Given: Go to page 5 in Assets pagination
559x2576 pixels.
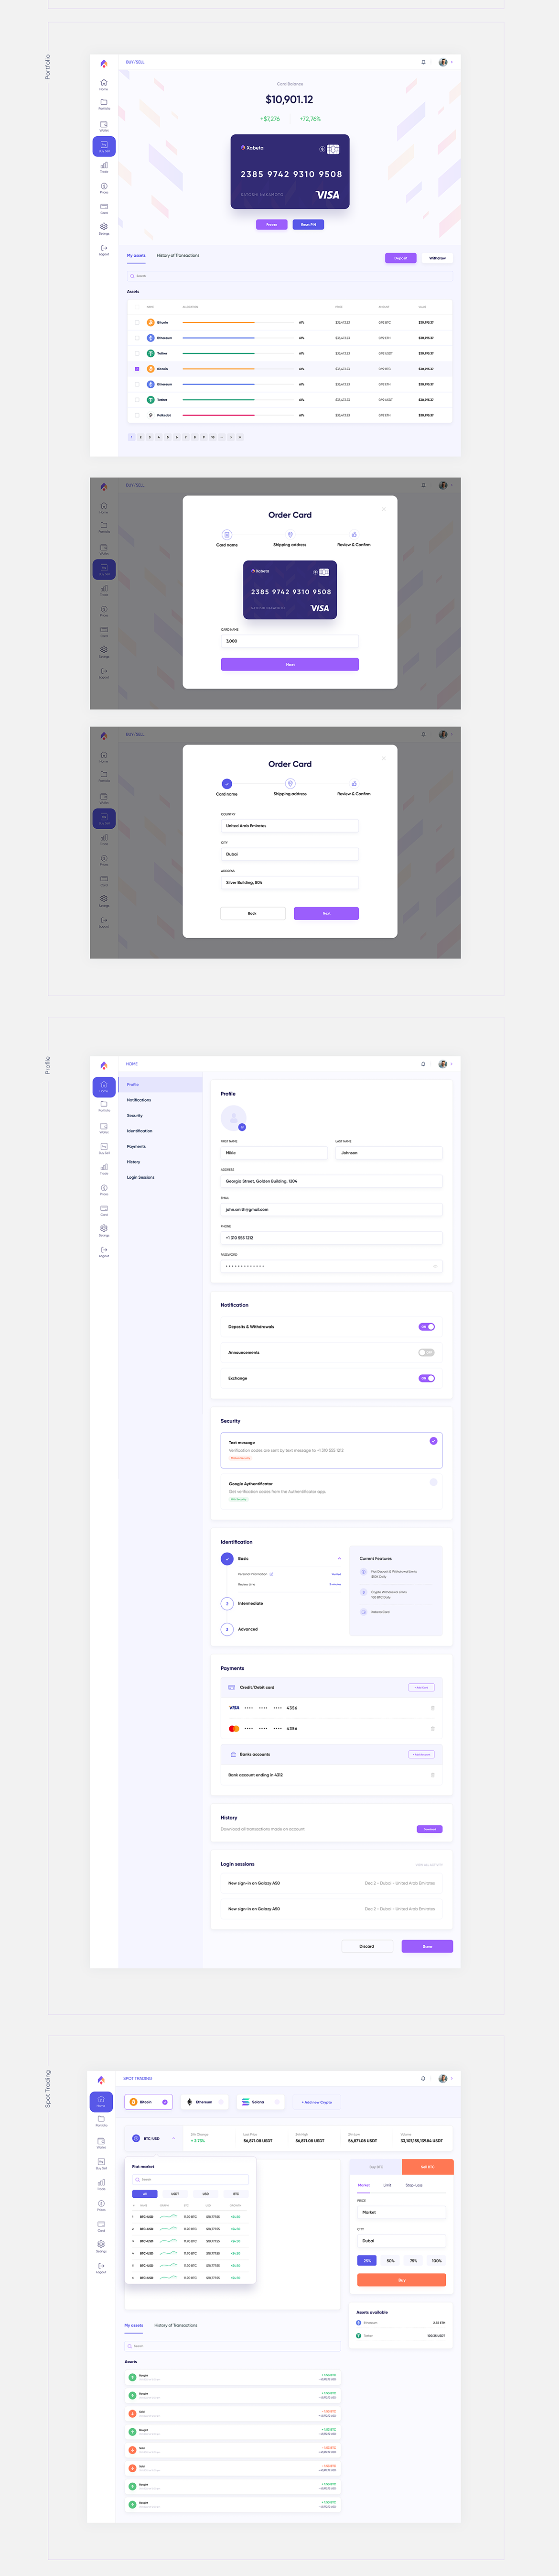Looking at the screenshot, I should pyautogui.click(x=167, y=437).
